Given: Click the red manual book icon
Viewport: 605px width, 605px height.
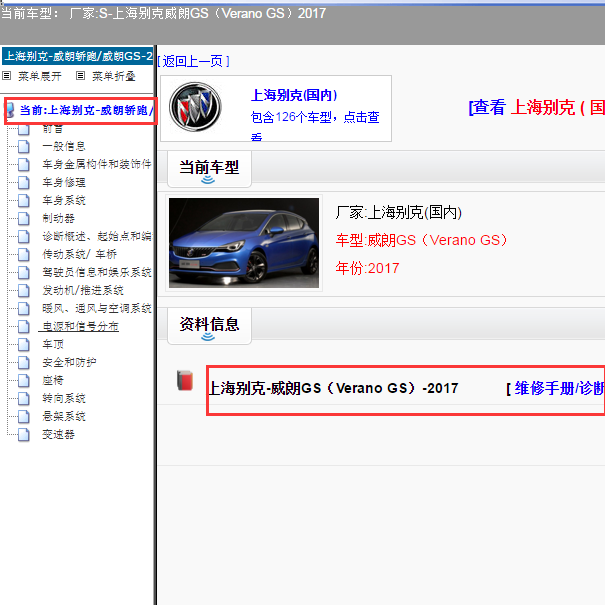Looking at the screenshot, I should coord(185,380).
